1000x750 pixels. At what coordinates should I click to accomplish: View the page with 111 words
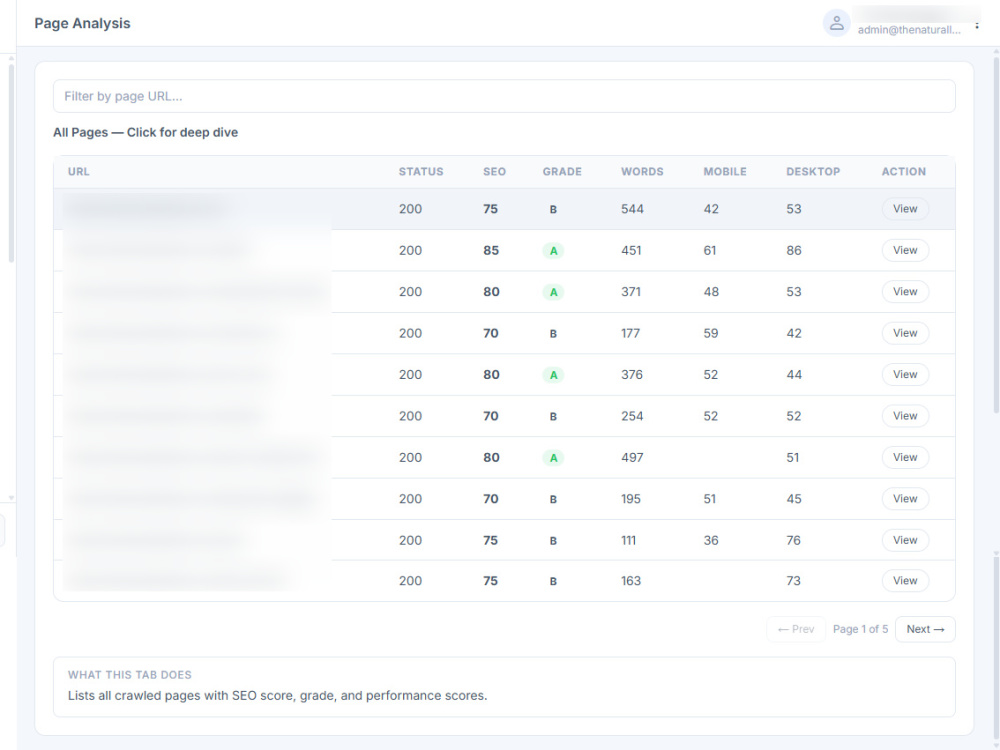(x=905, y=540)
